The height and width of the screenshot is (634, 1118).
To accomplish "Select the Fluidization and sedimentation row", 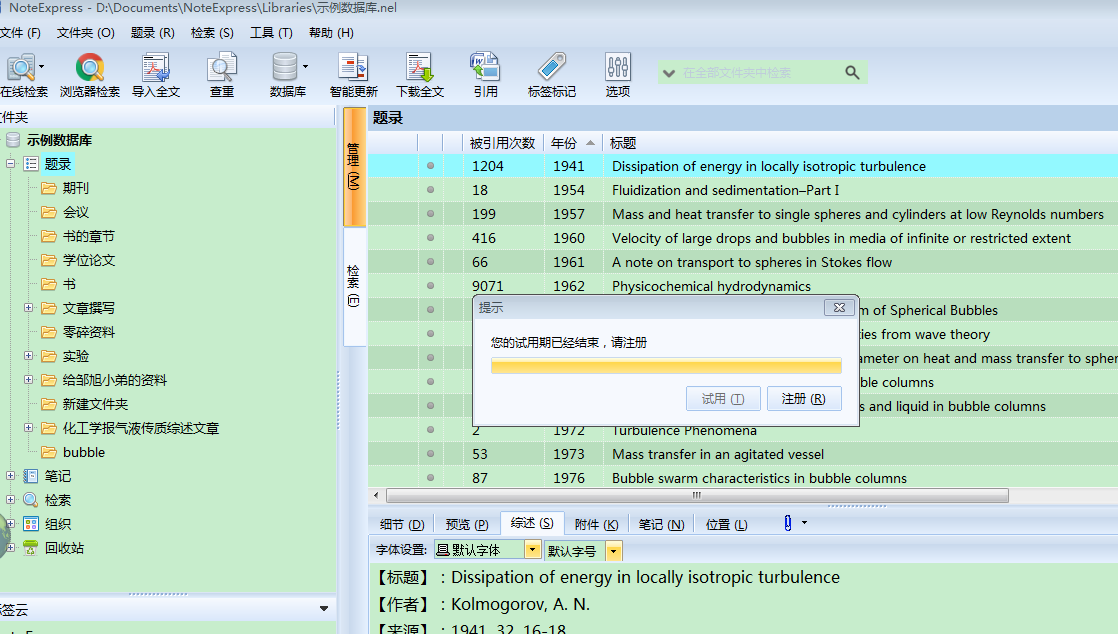I will point(742,190).
